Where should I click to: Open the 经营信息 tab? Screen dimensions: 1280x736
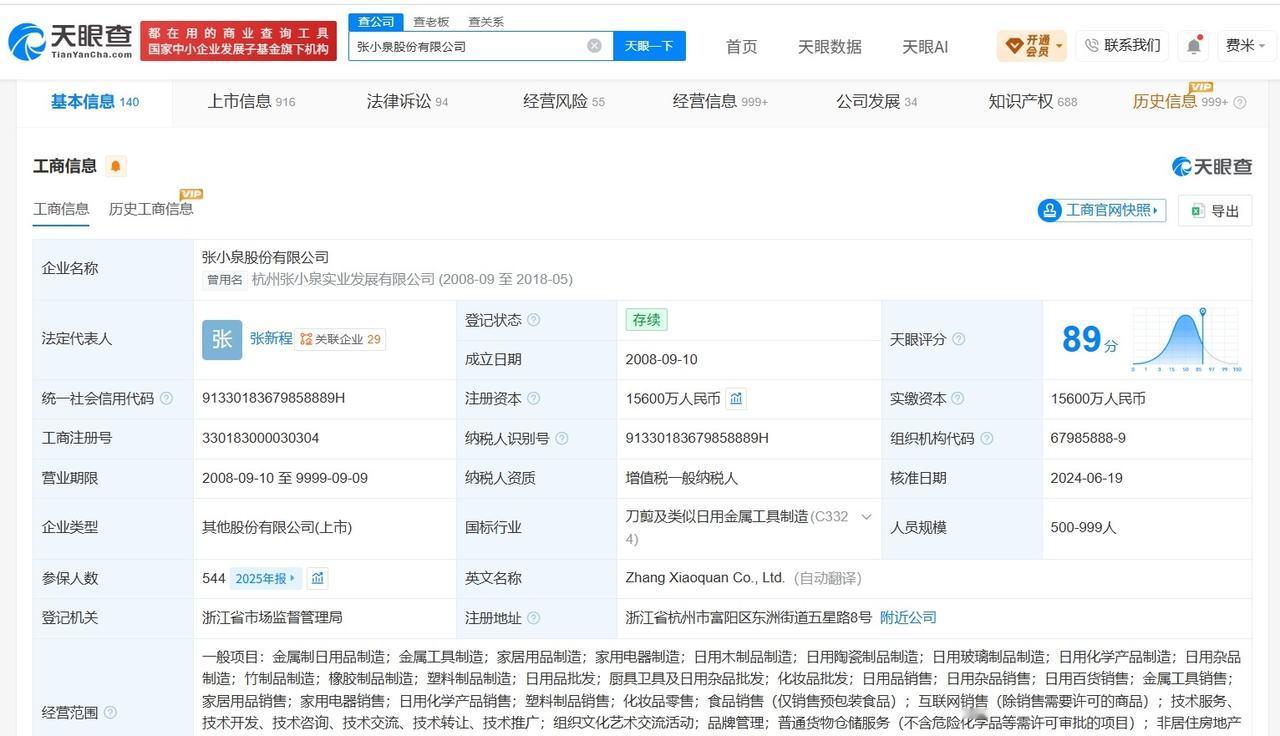tap(720, 102)
